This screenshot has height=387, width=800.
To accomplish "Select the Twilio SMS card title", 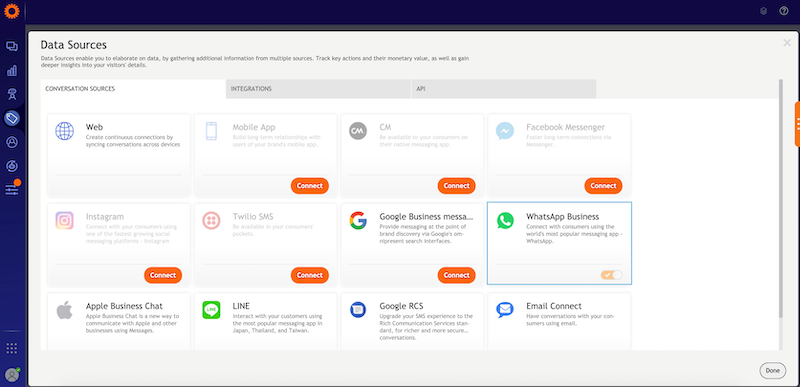I will (253, 217).
